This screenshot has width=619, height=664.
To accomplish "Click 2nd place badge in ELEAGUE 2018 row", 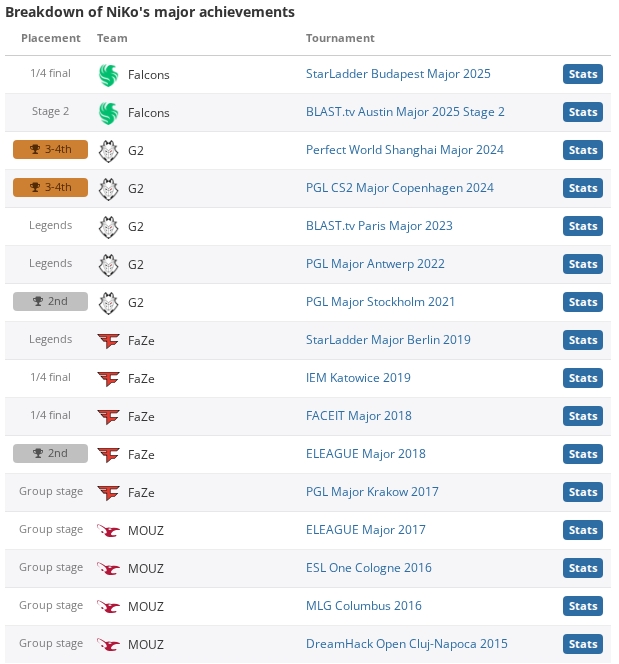I will click(x=50, y=454).
